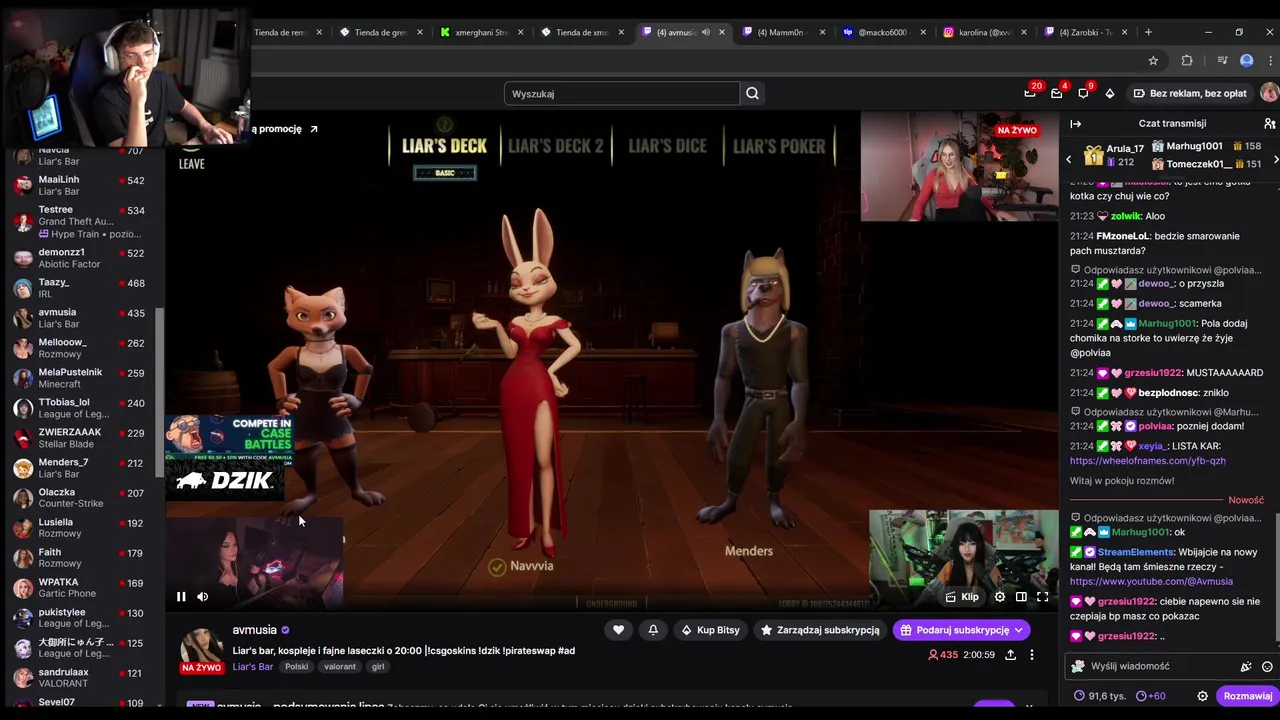Open the Prime loot crown icon
Viewport: 1280px width, 720px height.
(x=1030, y=93)
